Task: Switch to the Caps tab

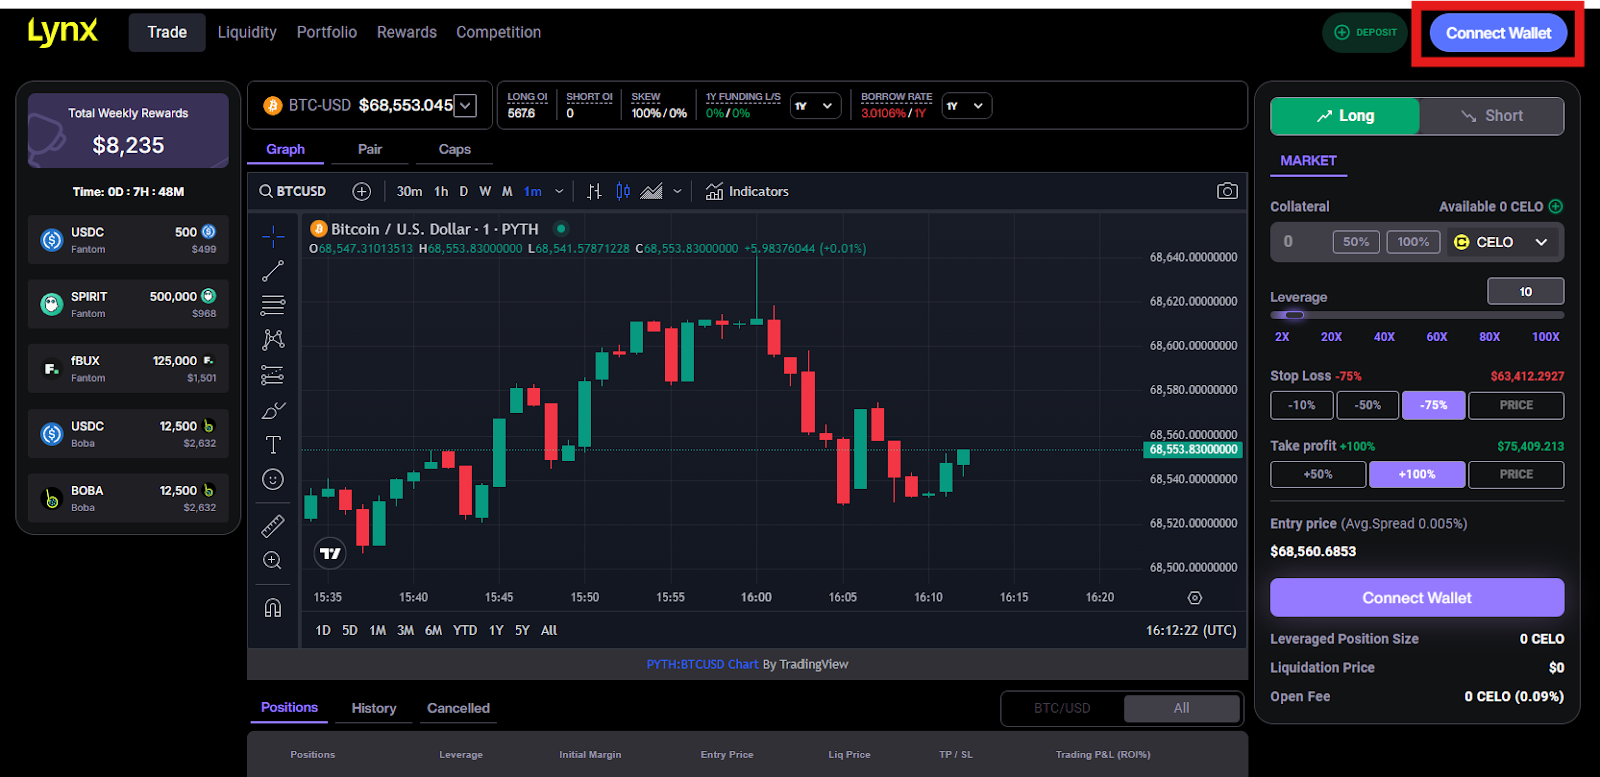Action: pyautogui.click(x=455, y=149)
